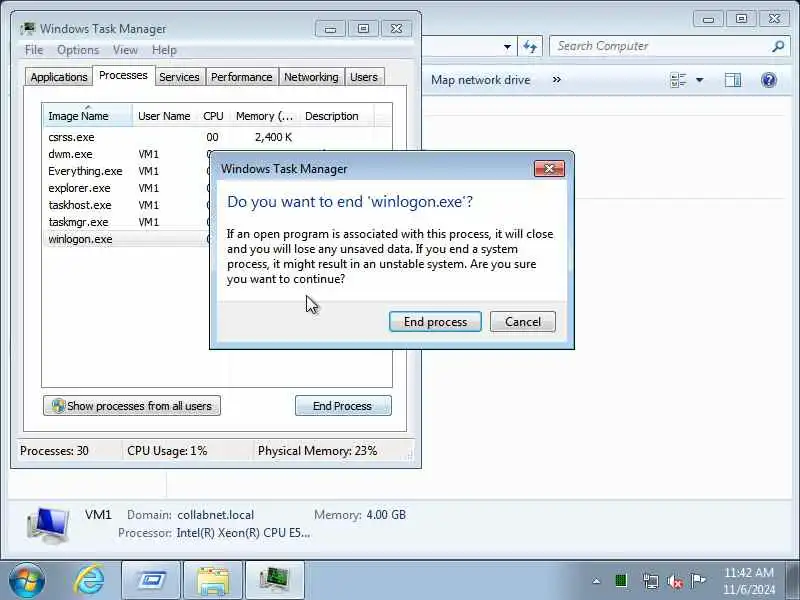Open the view options dropdown arrow
The width and height of the screenshot is (800, 600).
click(x=699, y=80)
